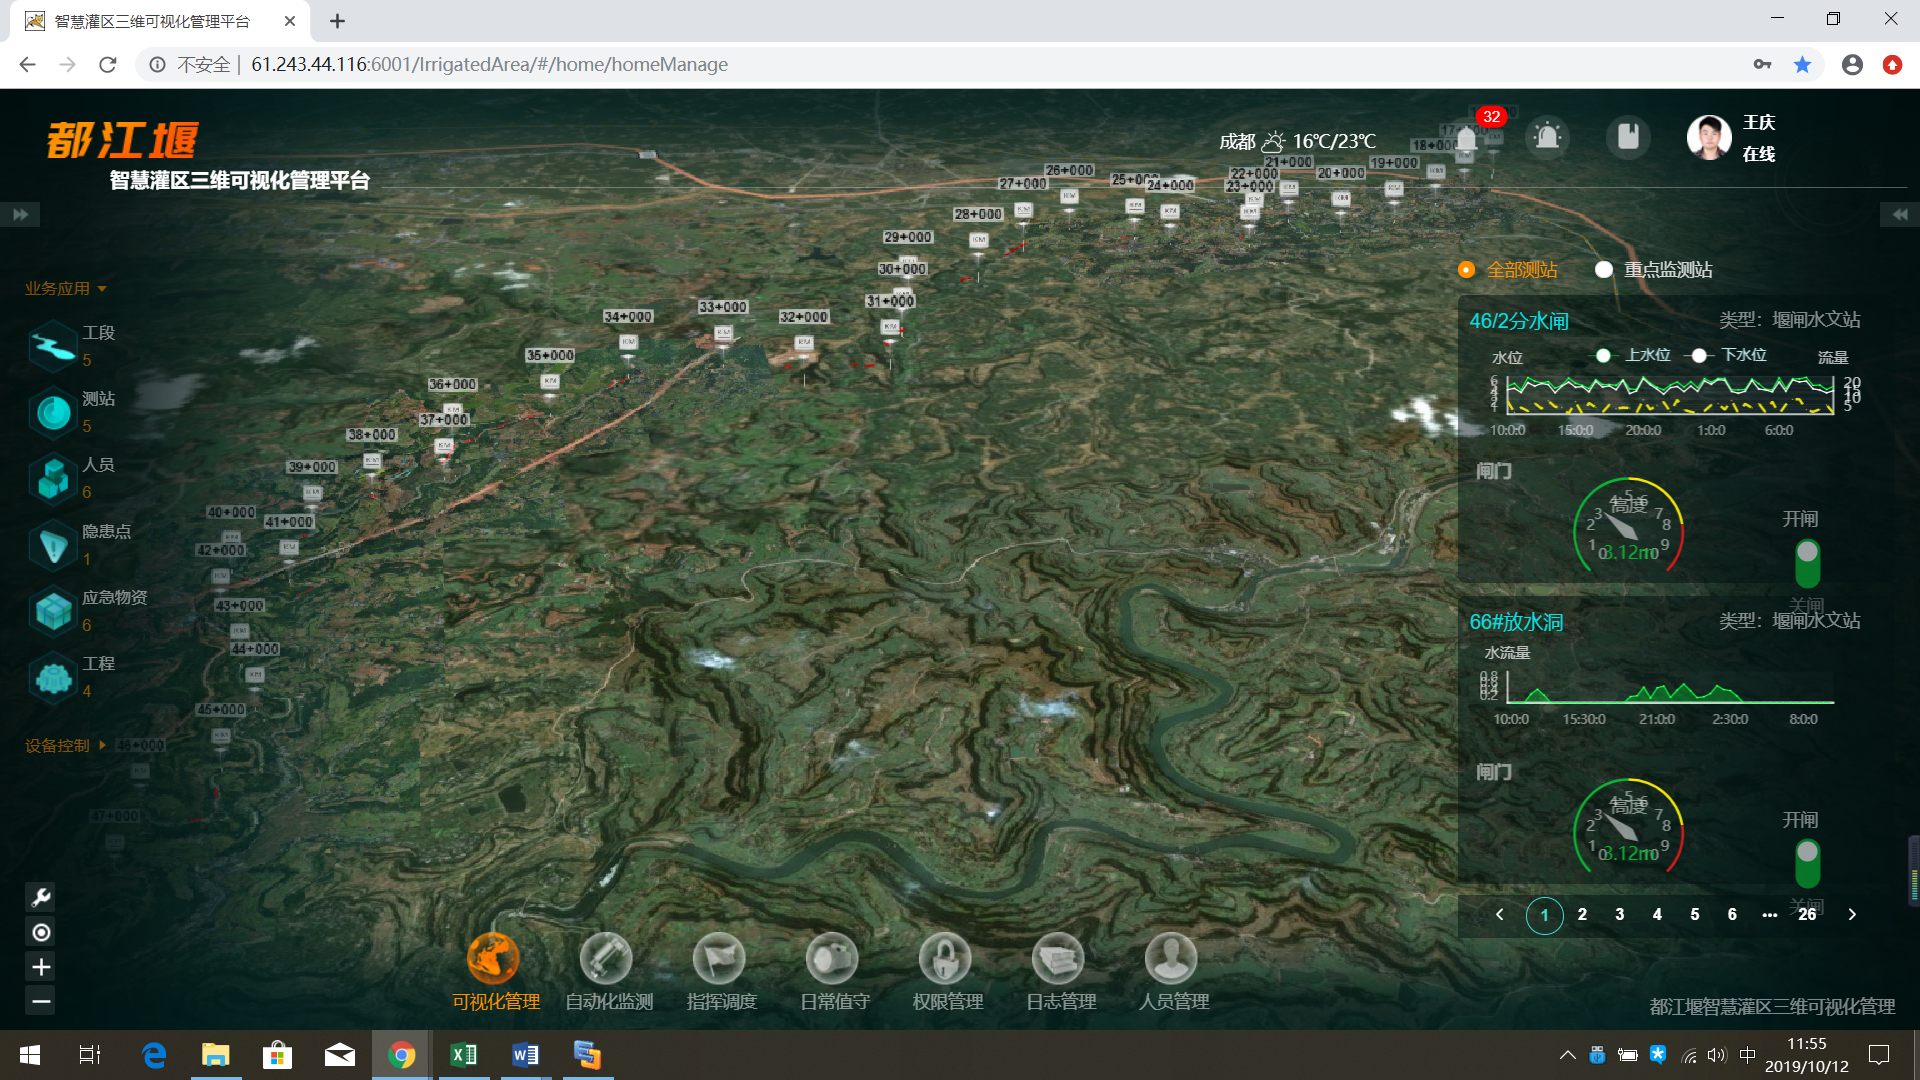1920x1080 pixels.
Task: Click the wrench tool icon
Action: coord(41,897)
